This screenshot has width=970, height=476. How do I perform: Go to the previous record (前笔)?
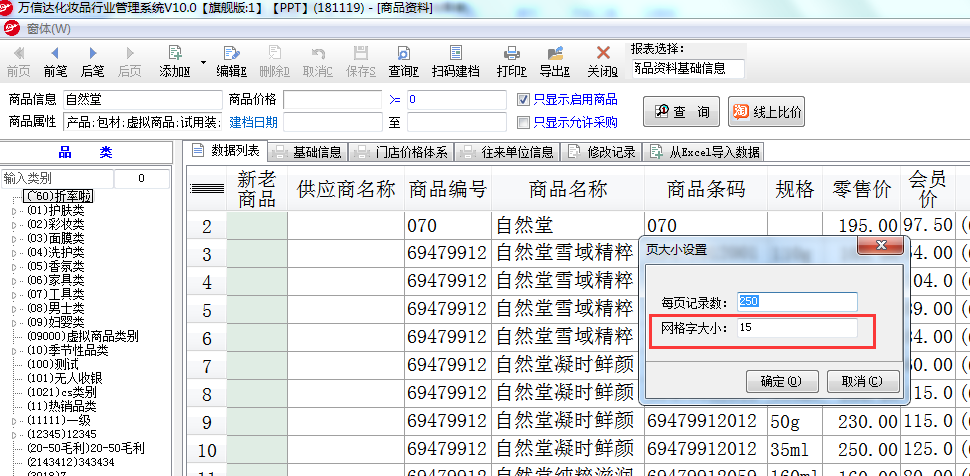click(x=56, y=62)
